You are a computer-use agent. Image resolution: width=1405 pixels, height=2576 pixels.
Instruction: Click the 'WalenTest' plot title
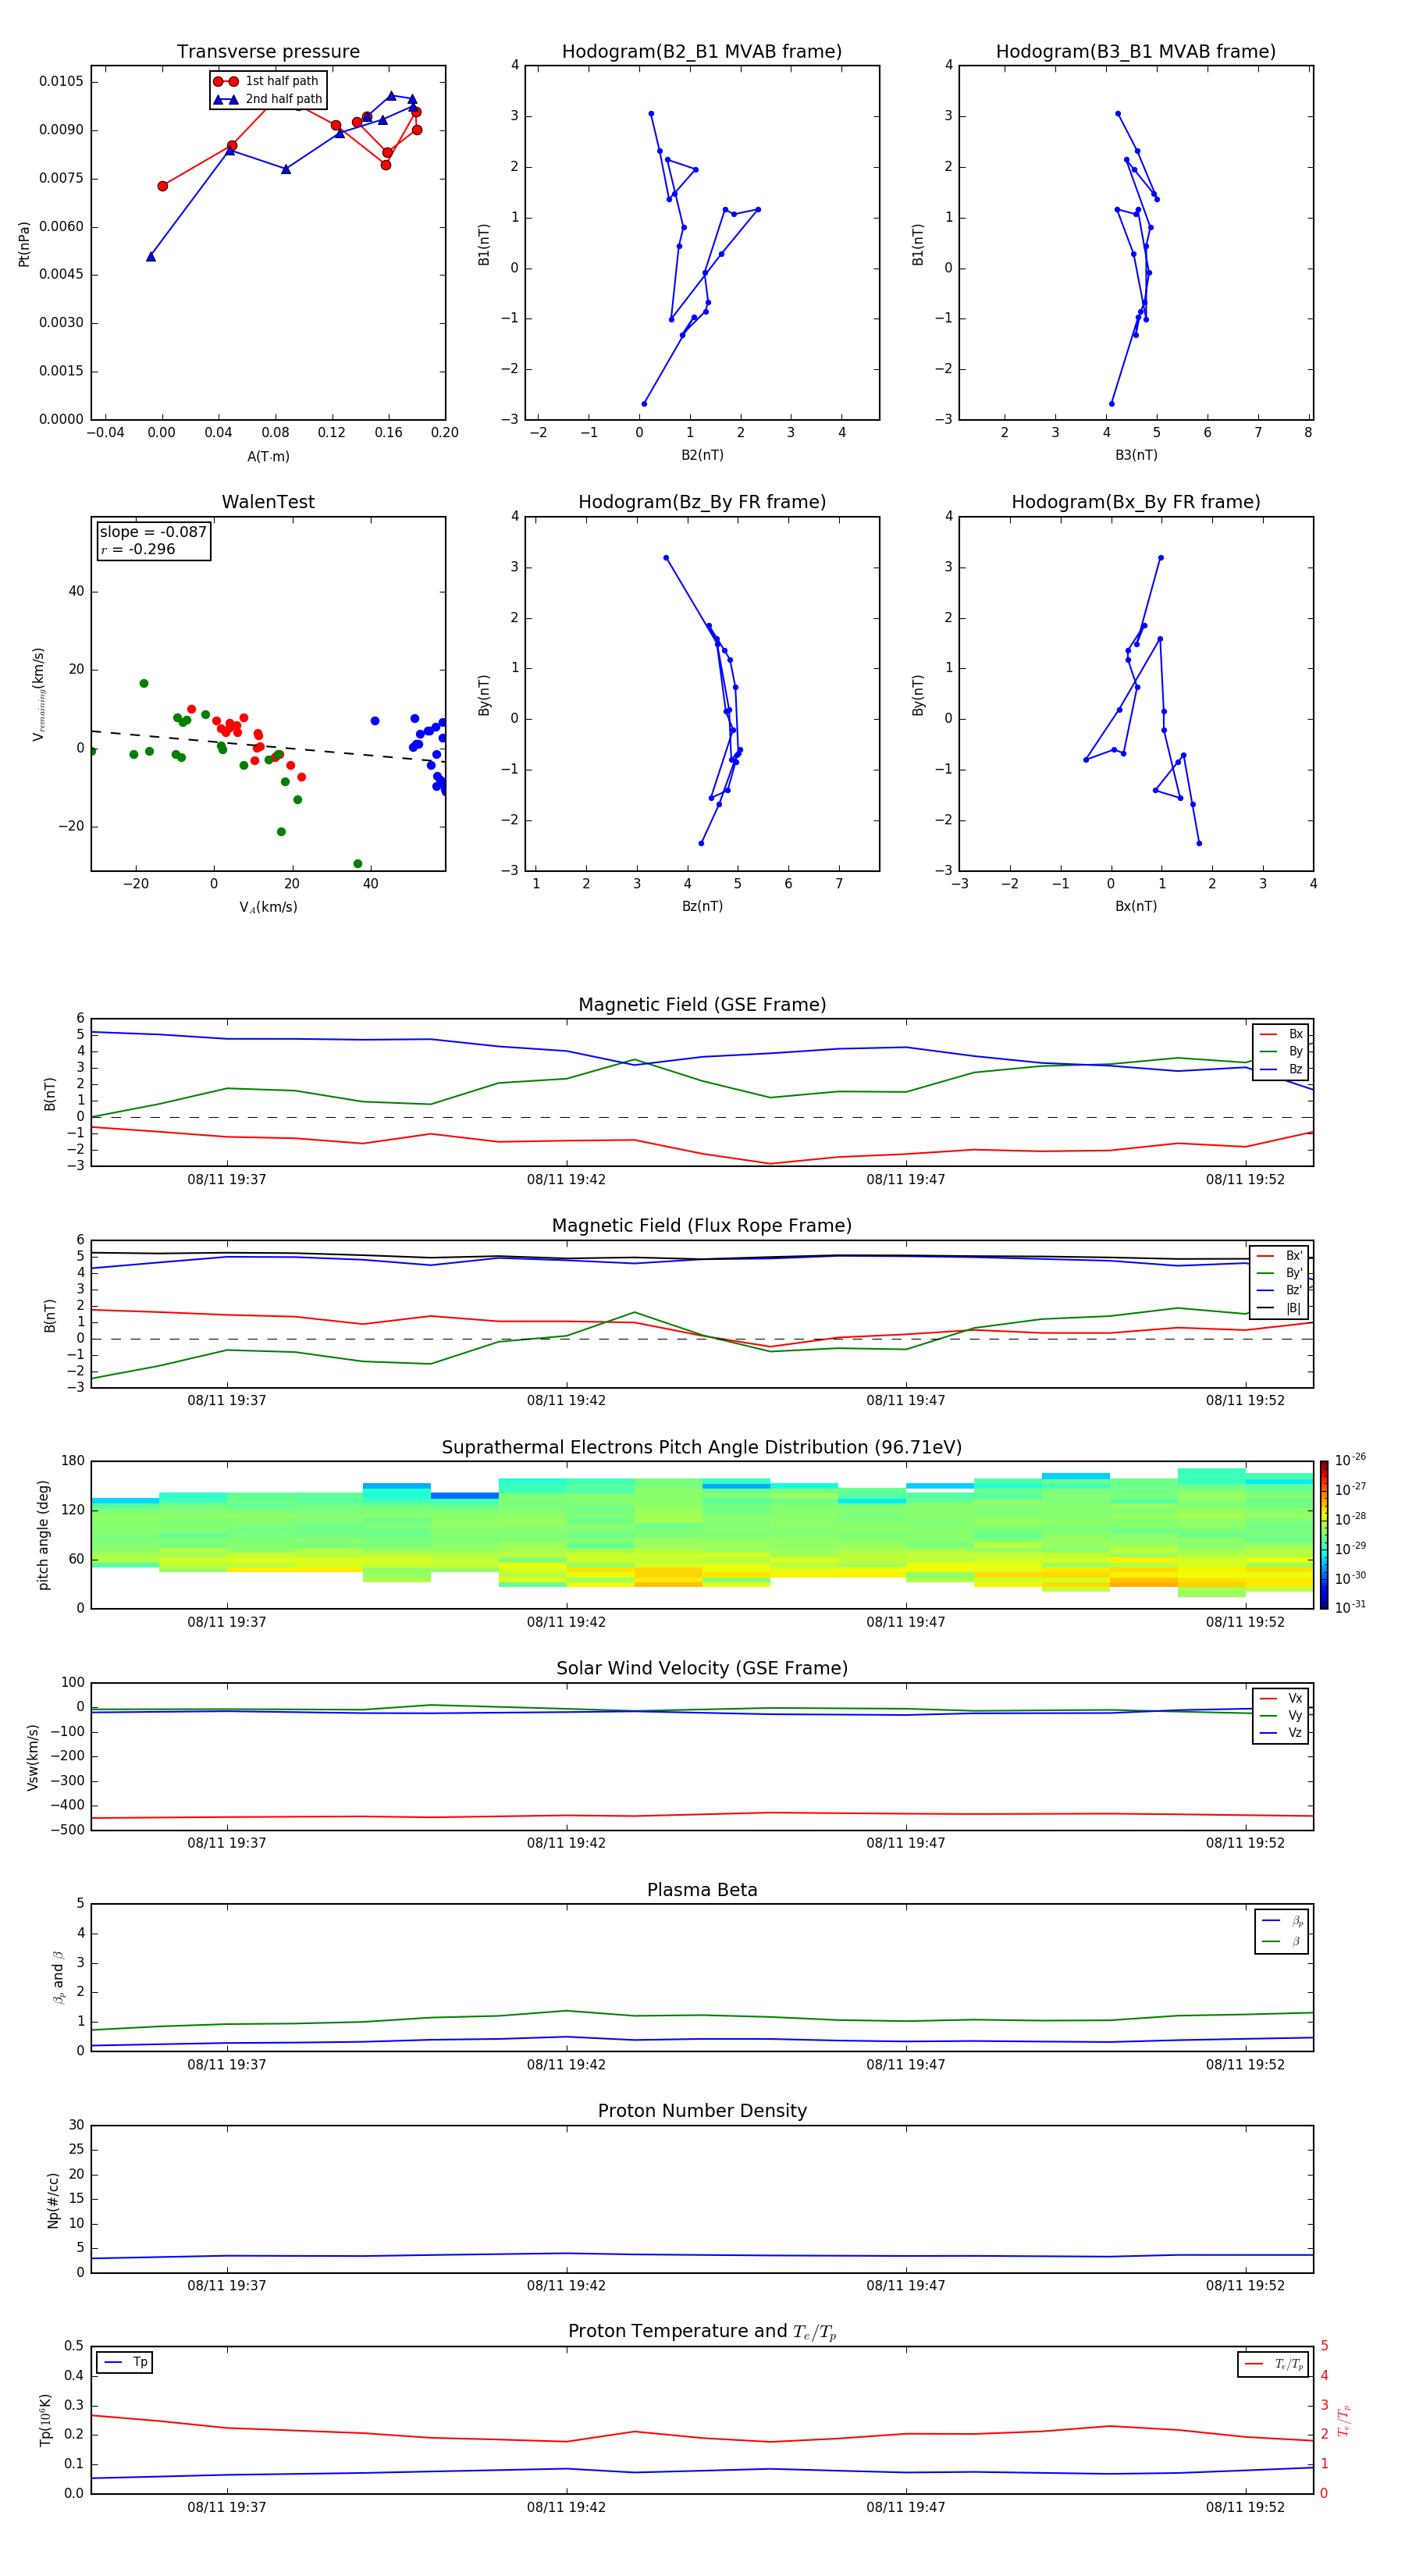[268, 502]
